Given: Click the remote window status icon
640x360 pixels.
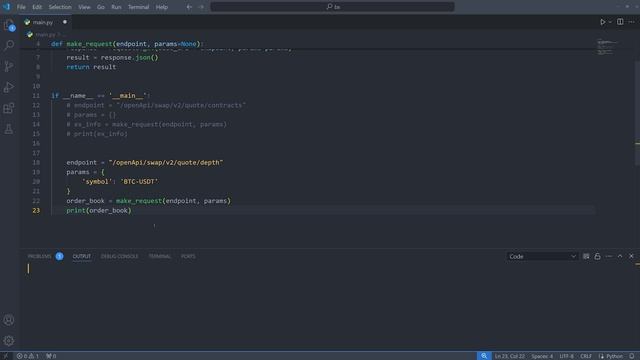Looking at the screenshot, I should pyautogui.click(x=6, y=356).
